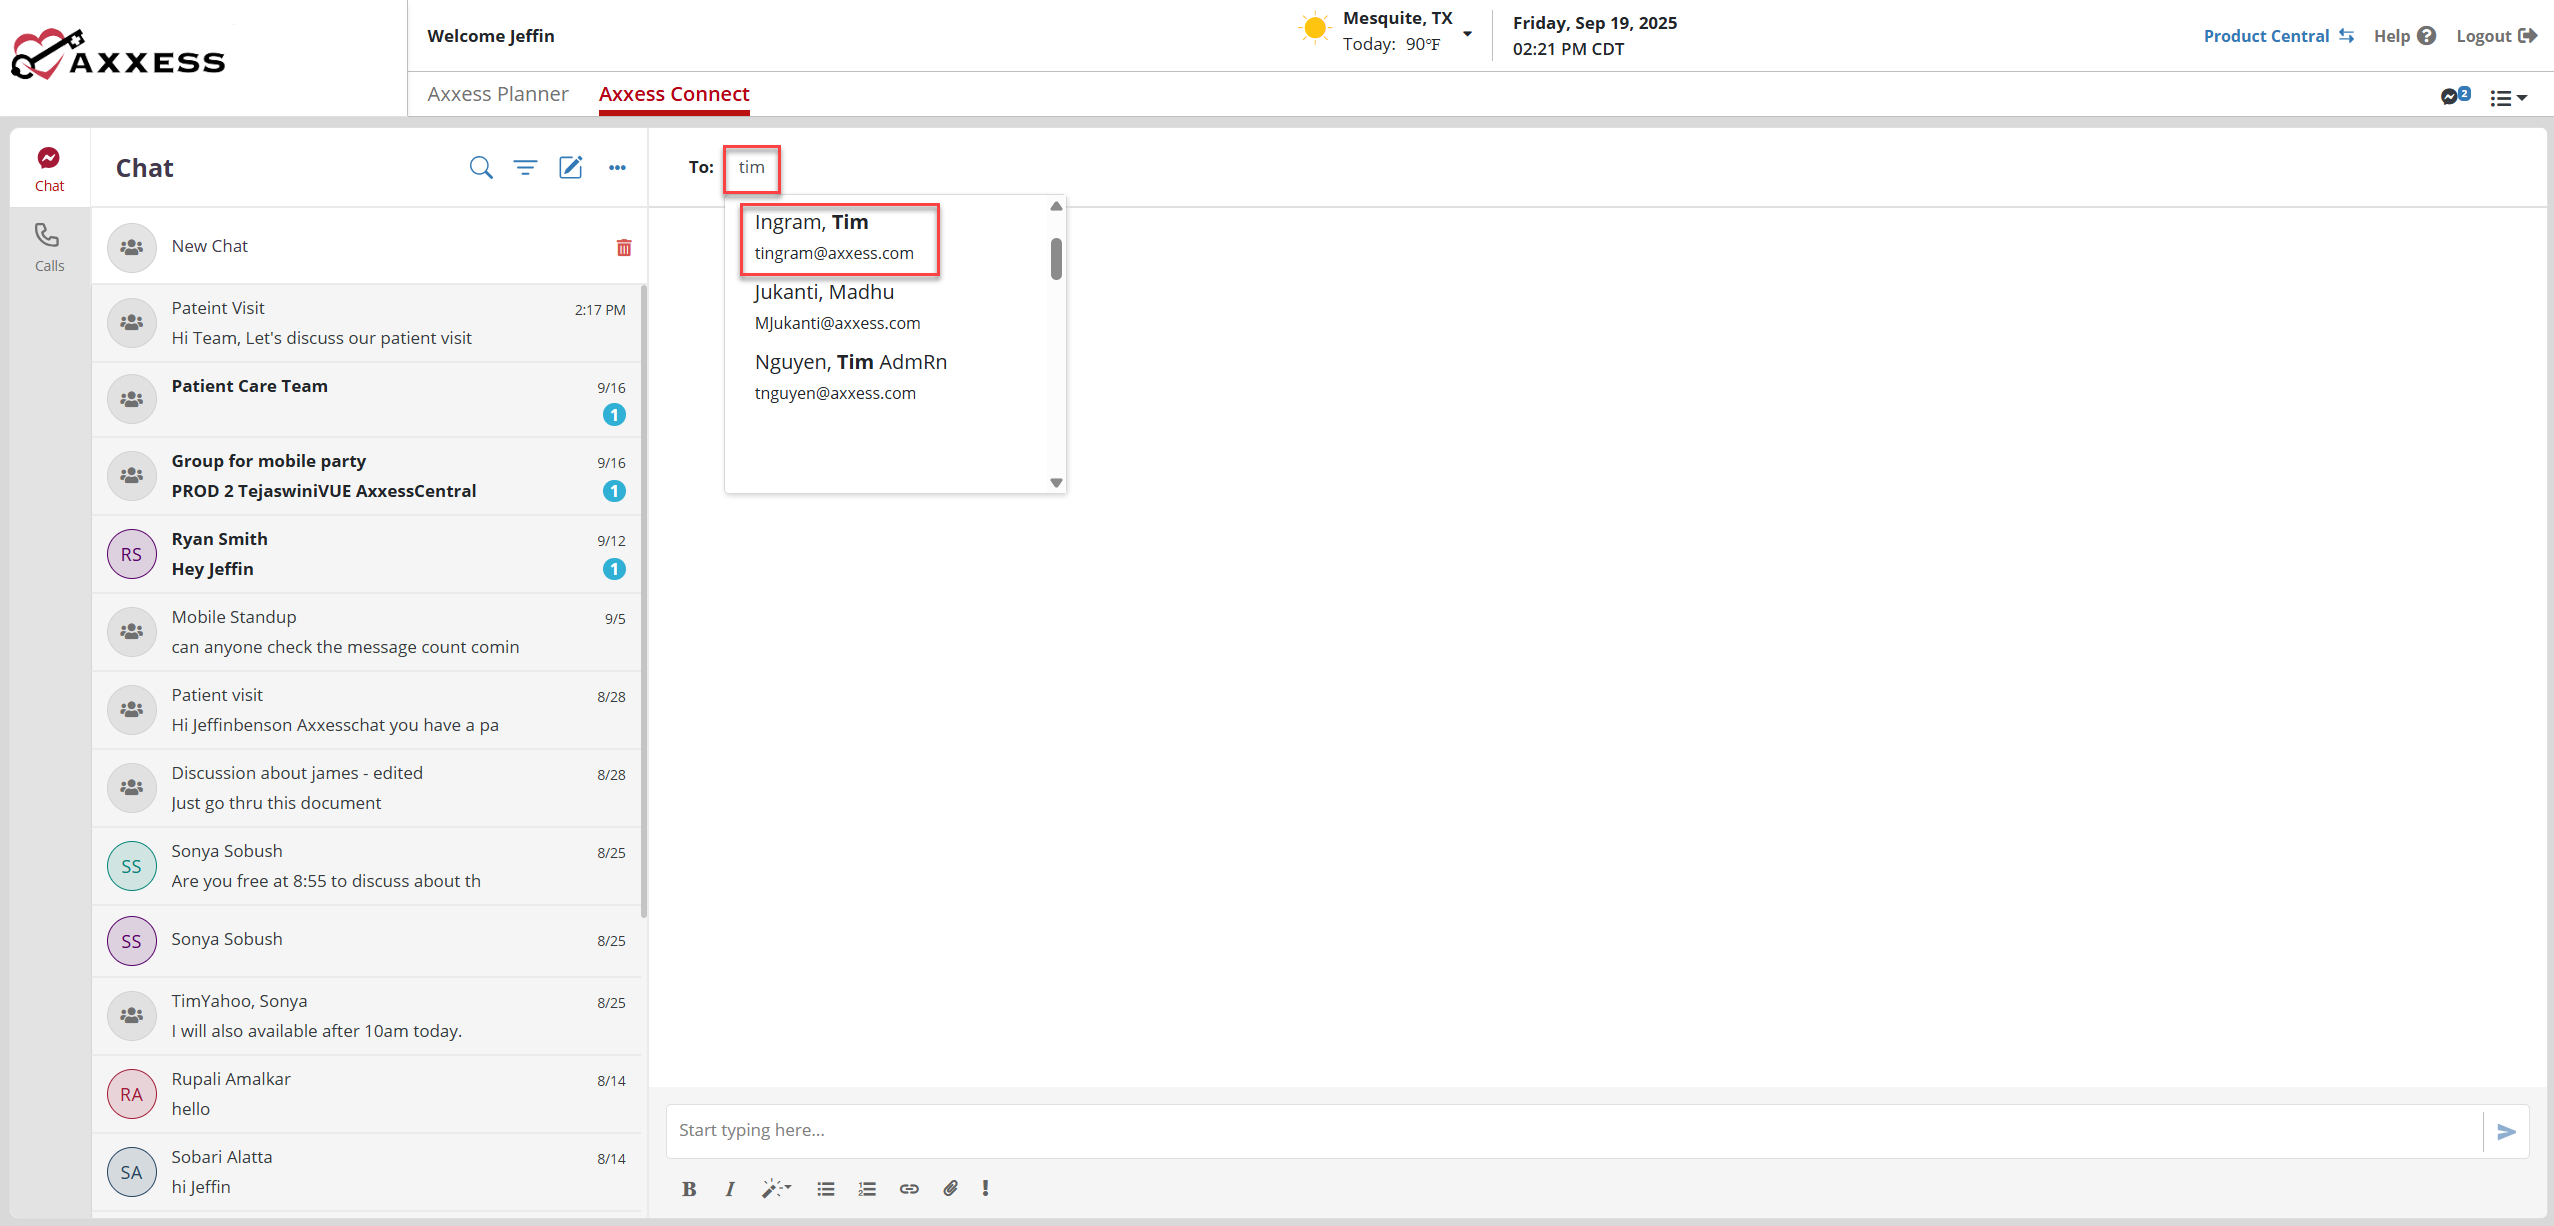The height and width of the screenshot is (1226, 2554).
Task: Click the search chats magnifier icon
Action: [481, 167]
